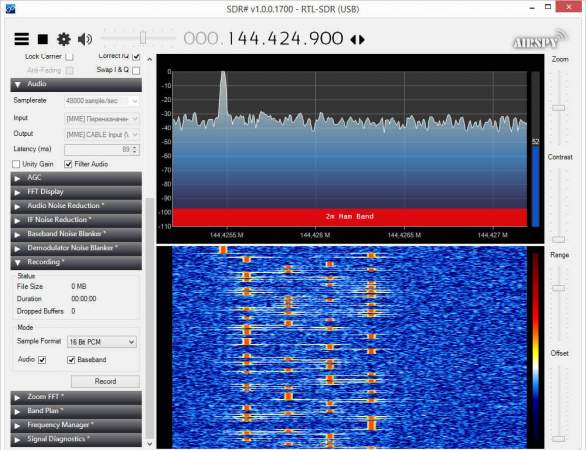Open the audio Output device dropdown
Viewport: 586px width, 450px height.
(x=102, y=135)
